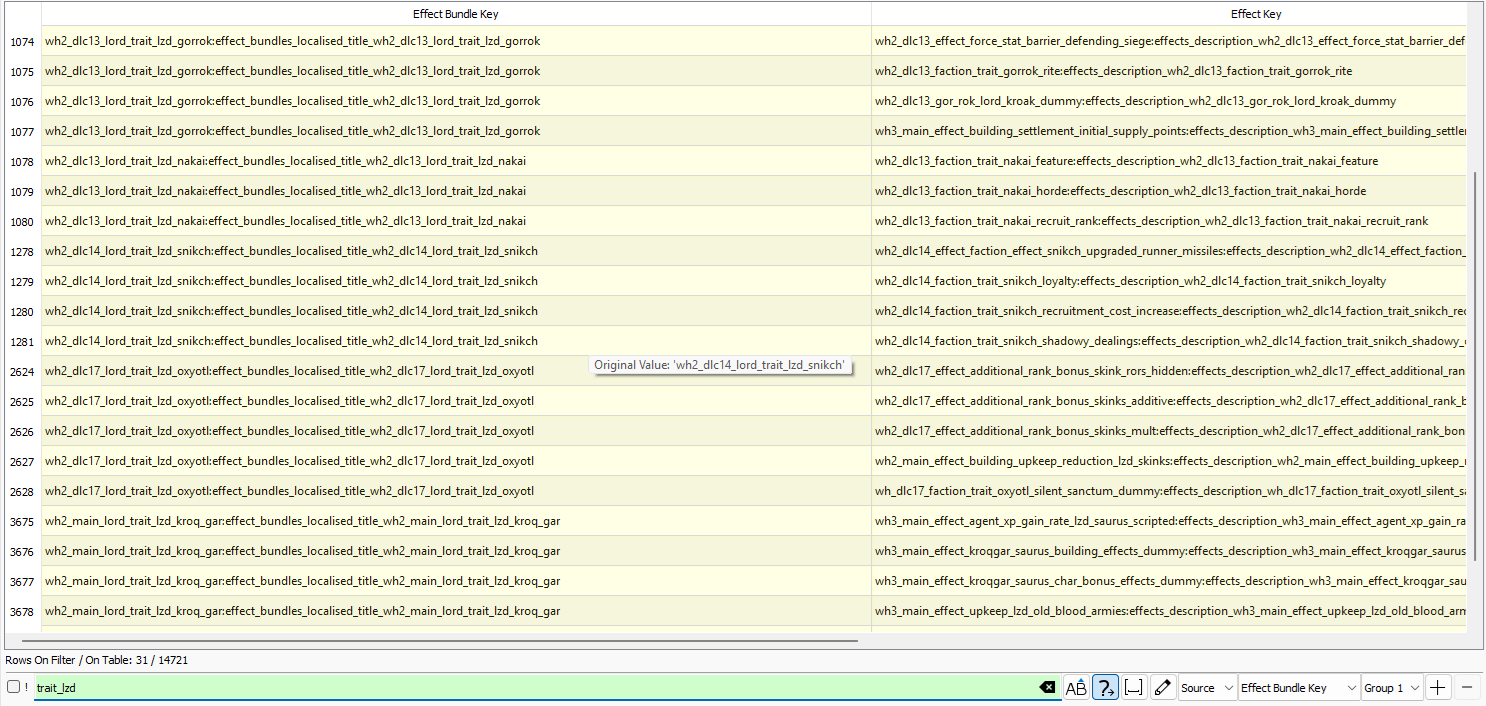Clear the trait_lzd filter text
The height and width of the screenshot is (706, 1486).
click(x=1047, y=688)
